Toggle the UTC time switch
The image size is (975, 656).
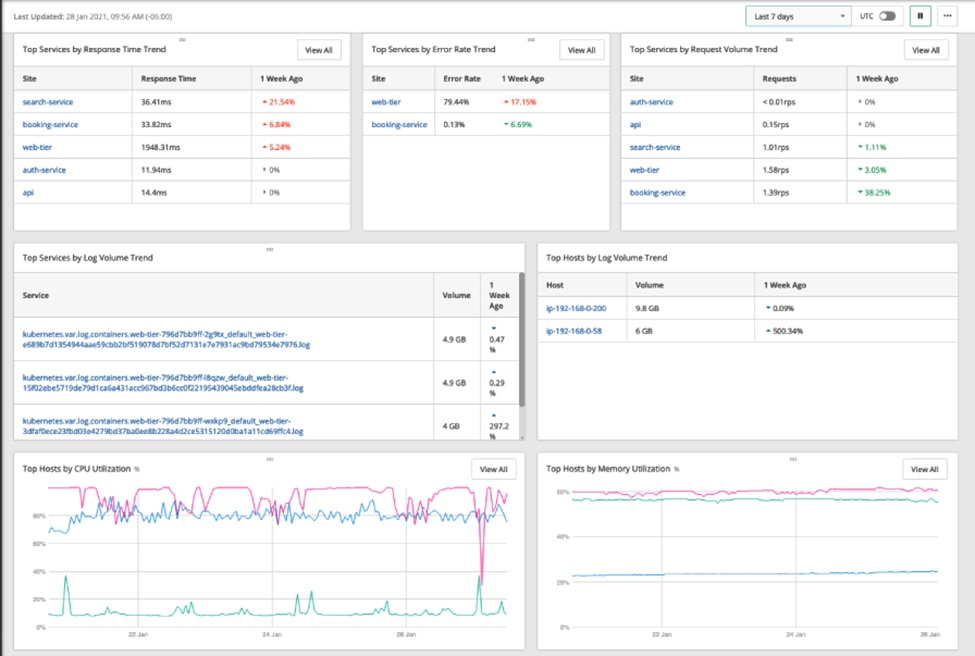click(x=887, y=16)
